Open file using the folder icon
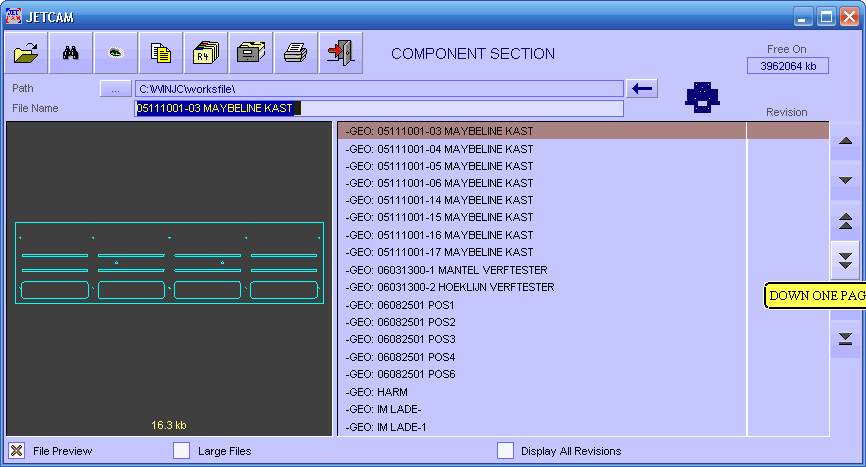This screenshot has width=866, height=467. click(x=27, y=53)
